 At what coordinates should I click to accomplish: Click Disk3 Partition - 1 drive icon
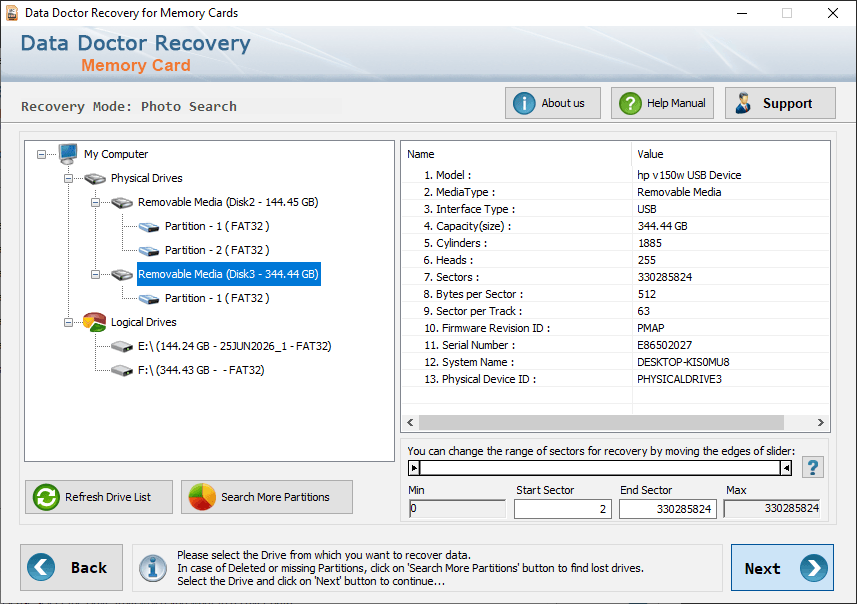(x=149, y=298)
